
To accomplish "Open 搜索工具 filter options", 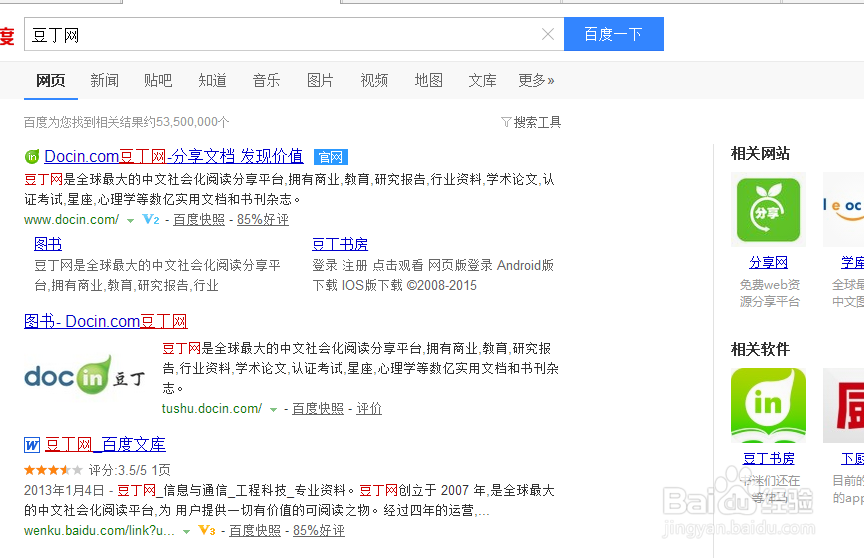I will point(531,122).
